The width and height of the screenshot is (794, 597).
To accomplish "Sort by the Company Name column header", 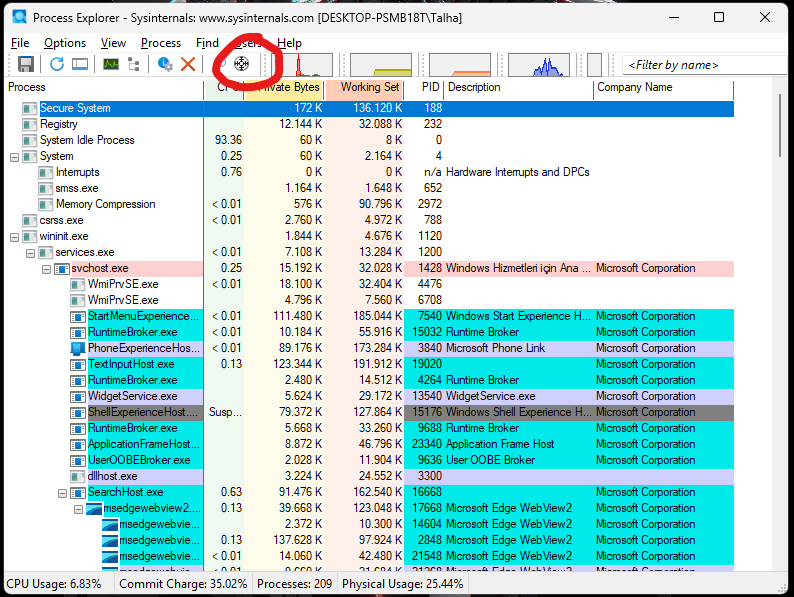I will point(663,87).
